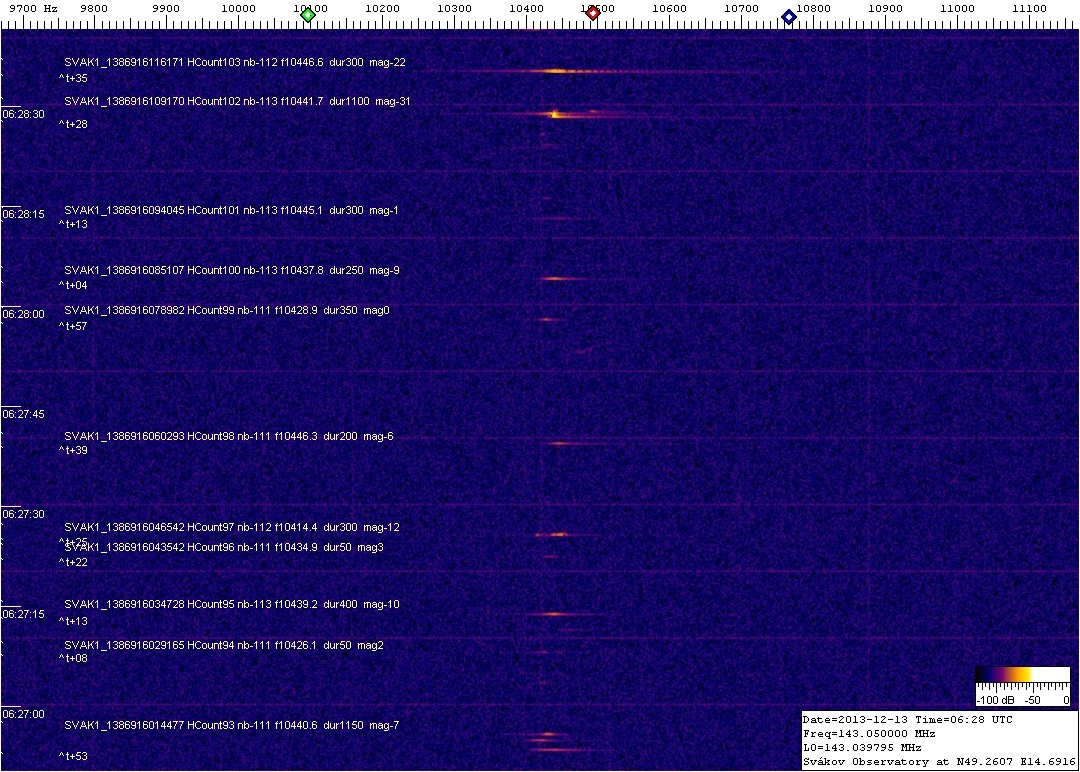
Task: Click the HCount97 meteor label
Action: coord(231,528)
